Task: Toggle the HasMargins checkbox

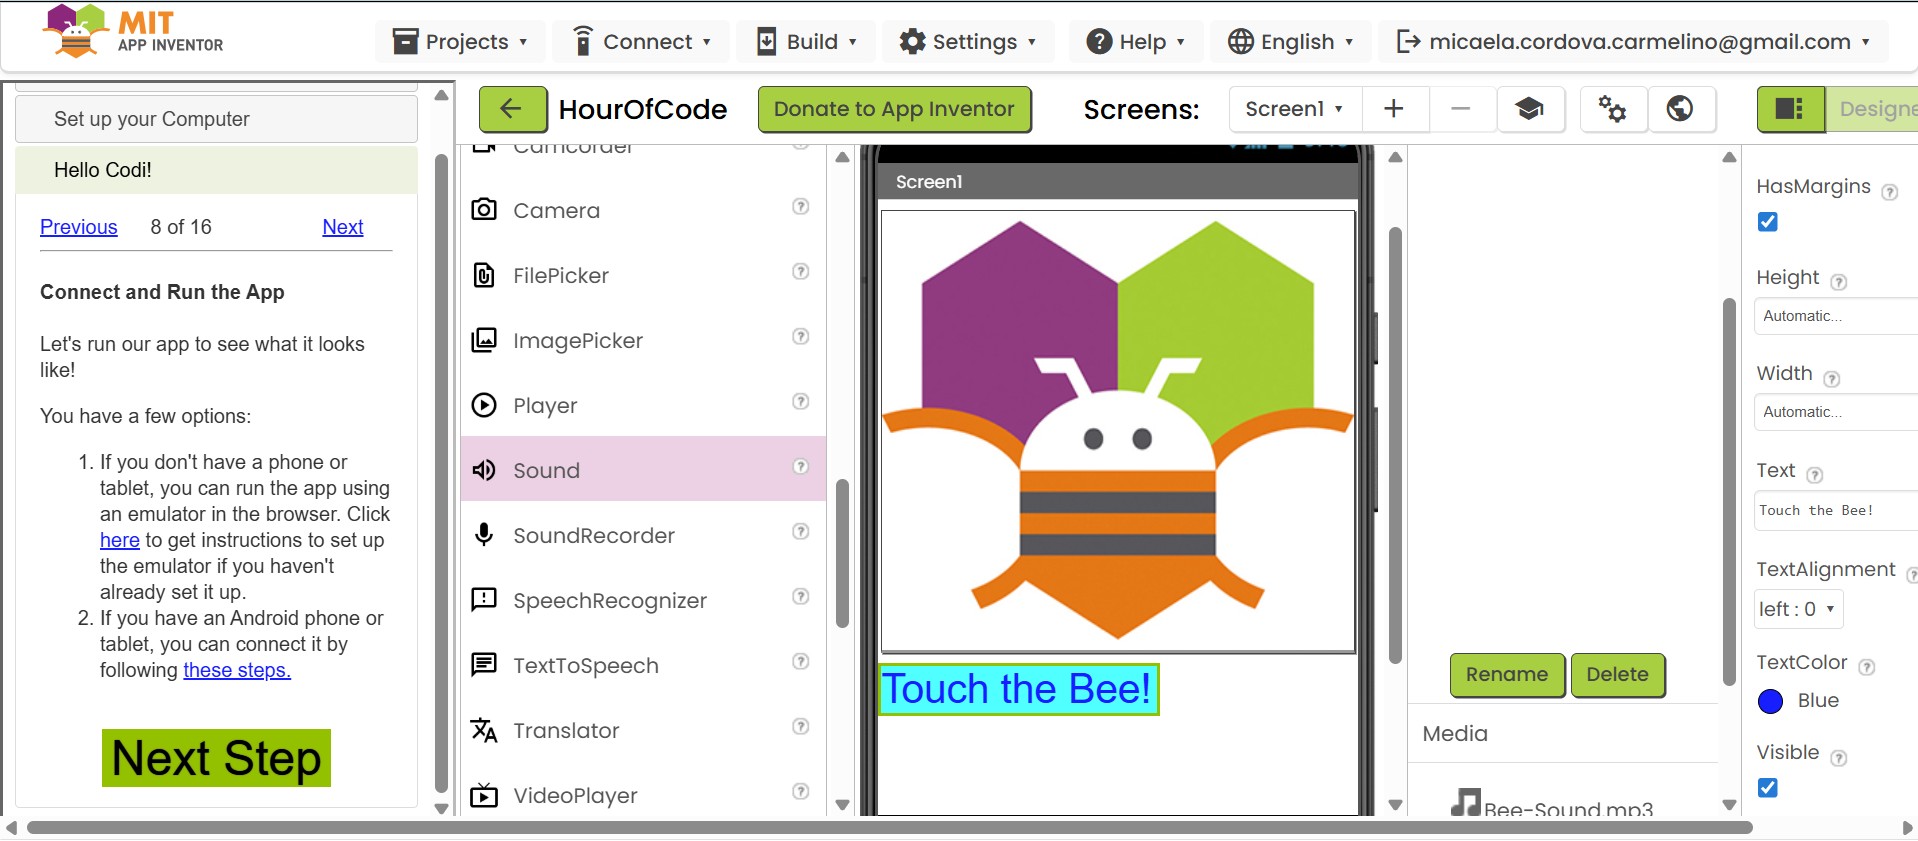Action: 1768,222
